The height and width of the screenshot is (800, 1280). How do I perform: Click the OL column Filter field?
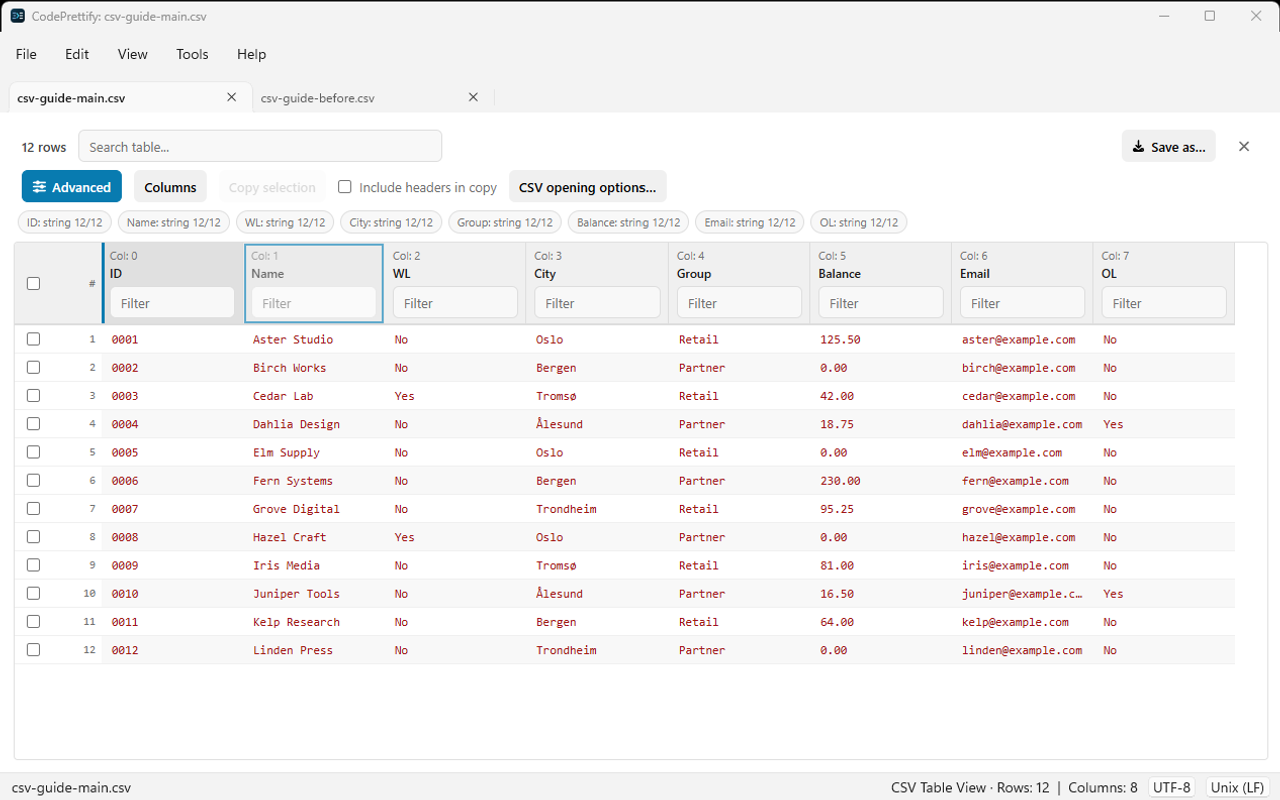[1164, 303]
